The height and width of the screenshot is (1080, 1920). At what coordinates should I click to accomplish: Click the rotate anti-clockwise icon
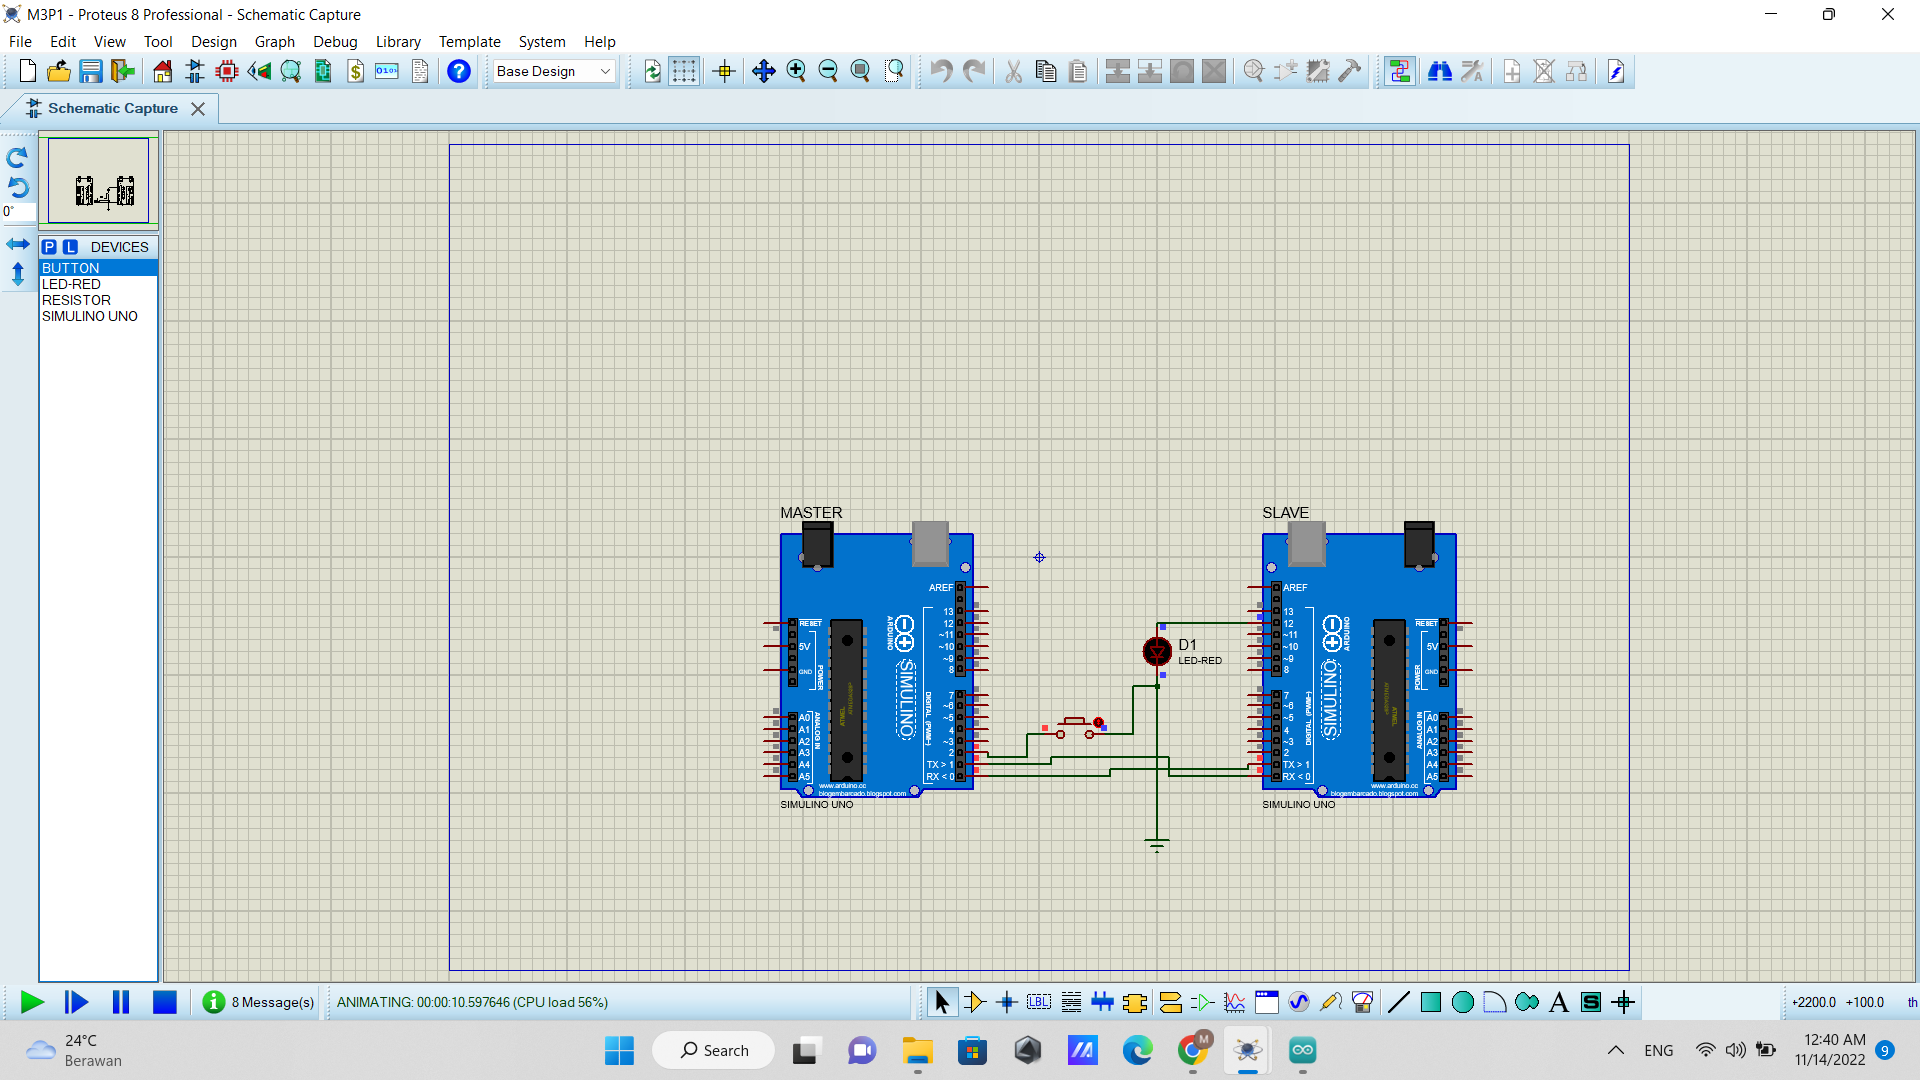pos(17,187)
